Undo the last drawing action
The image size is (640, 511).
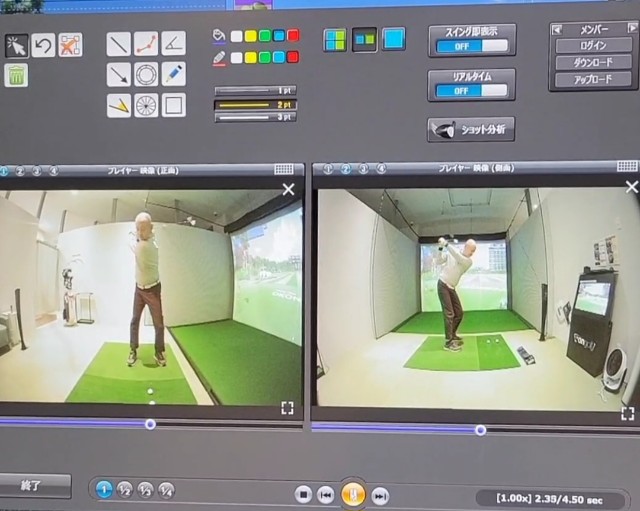click(x=43, y=45)
